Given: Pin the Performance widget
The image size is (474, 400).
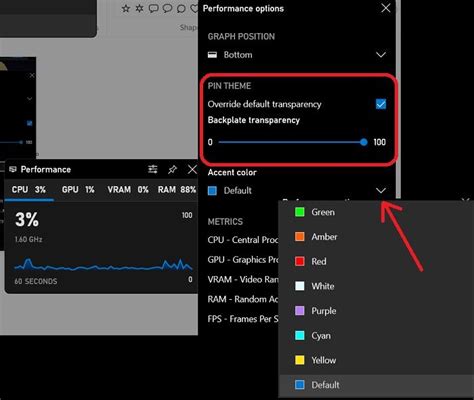Looking at the screenshot, I should (172, 170).
